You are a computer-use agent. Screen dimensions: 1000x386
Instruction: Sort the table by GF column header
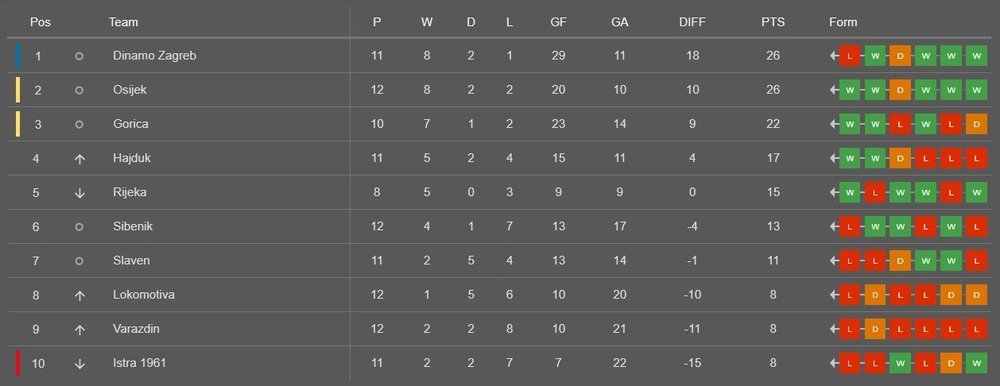pyautogui.click(x=558, y=22)
